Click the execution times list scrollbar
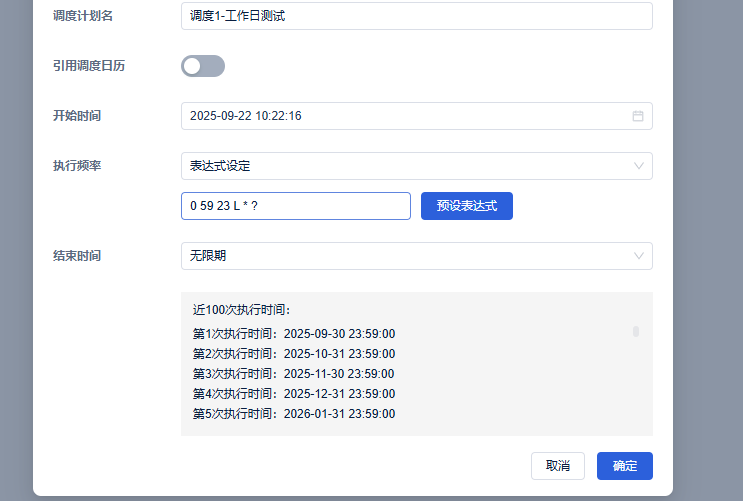Viewport: 743px width, 501px height. 636,332
